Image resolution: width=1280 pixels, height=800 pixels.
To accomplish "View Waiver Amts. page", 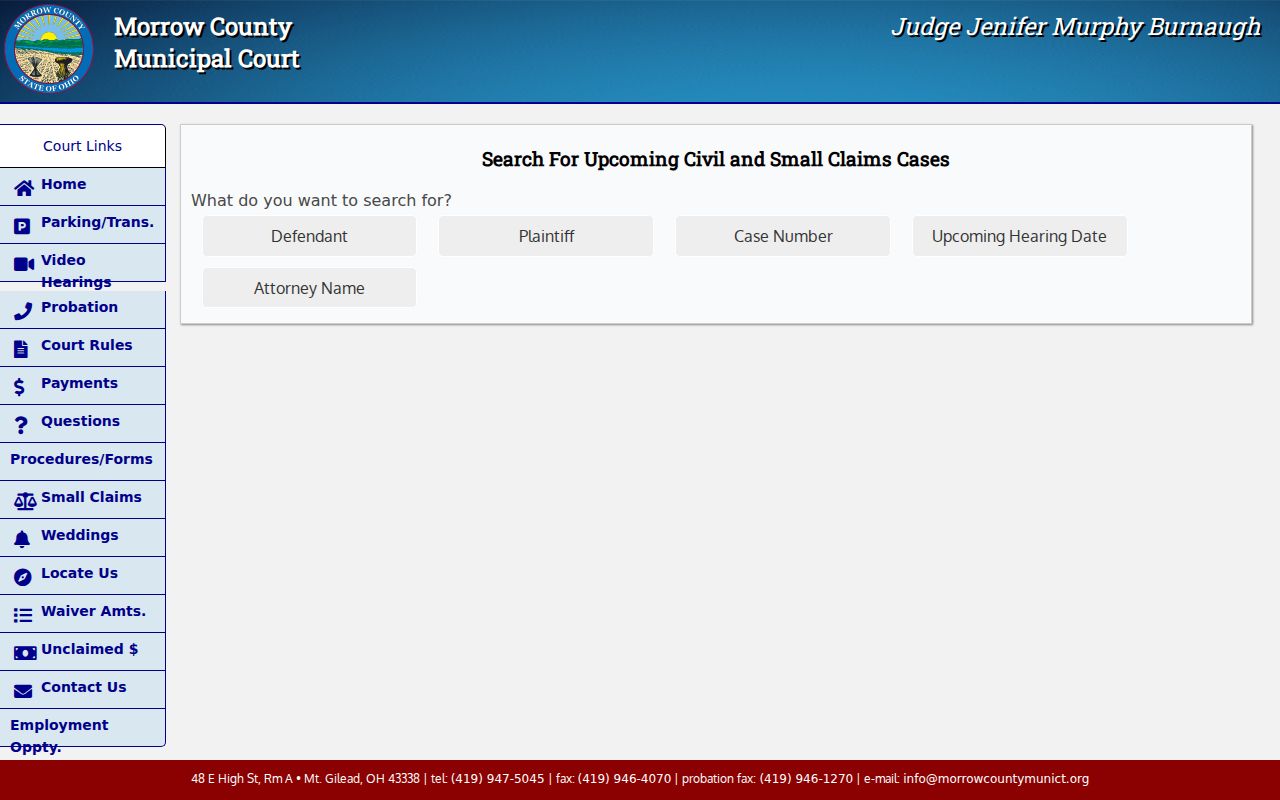I will click(82, 613).
